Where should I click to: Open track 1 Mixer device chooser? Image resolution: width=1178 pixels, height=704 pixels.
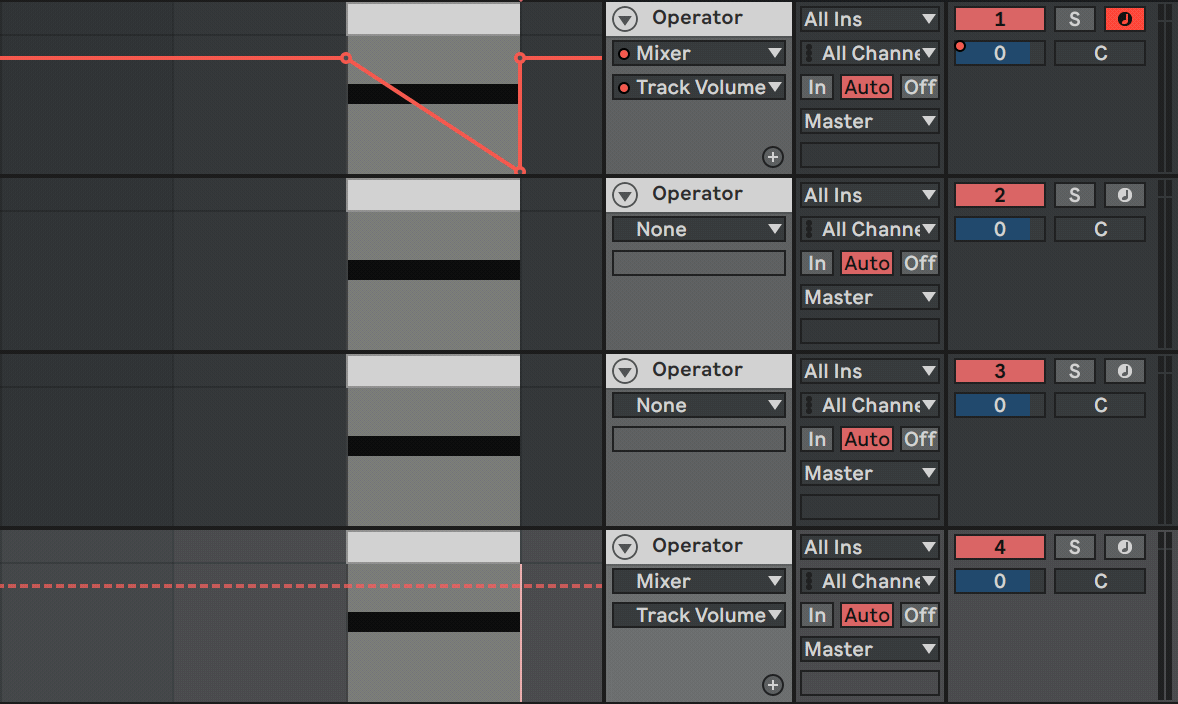pyautogui.click(x=699, y=53)
